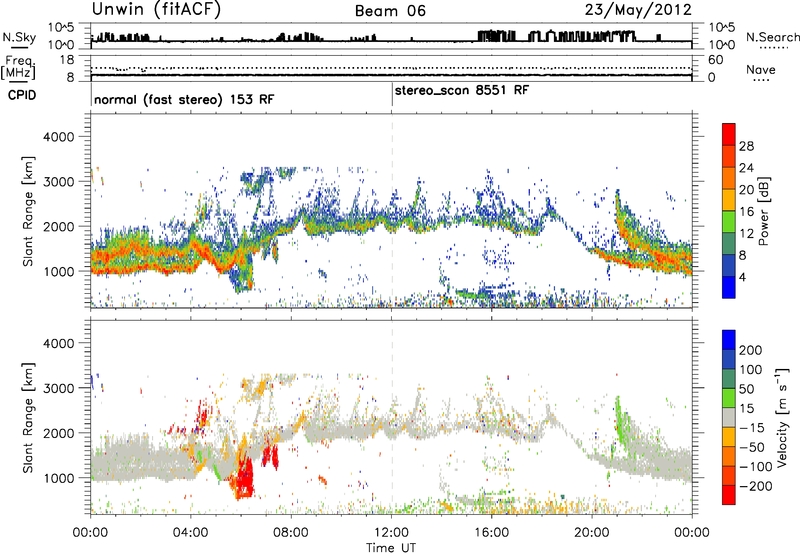This screenshot has width=800, height=554.
Task: Click the "Velocity [m s-1]" colorbar title
Action: point(782,417)
